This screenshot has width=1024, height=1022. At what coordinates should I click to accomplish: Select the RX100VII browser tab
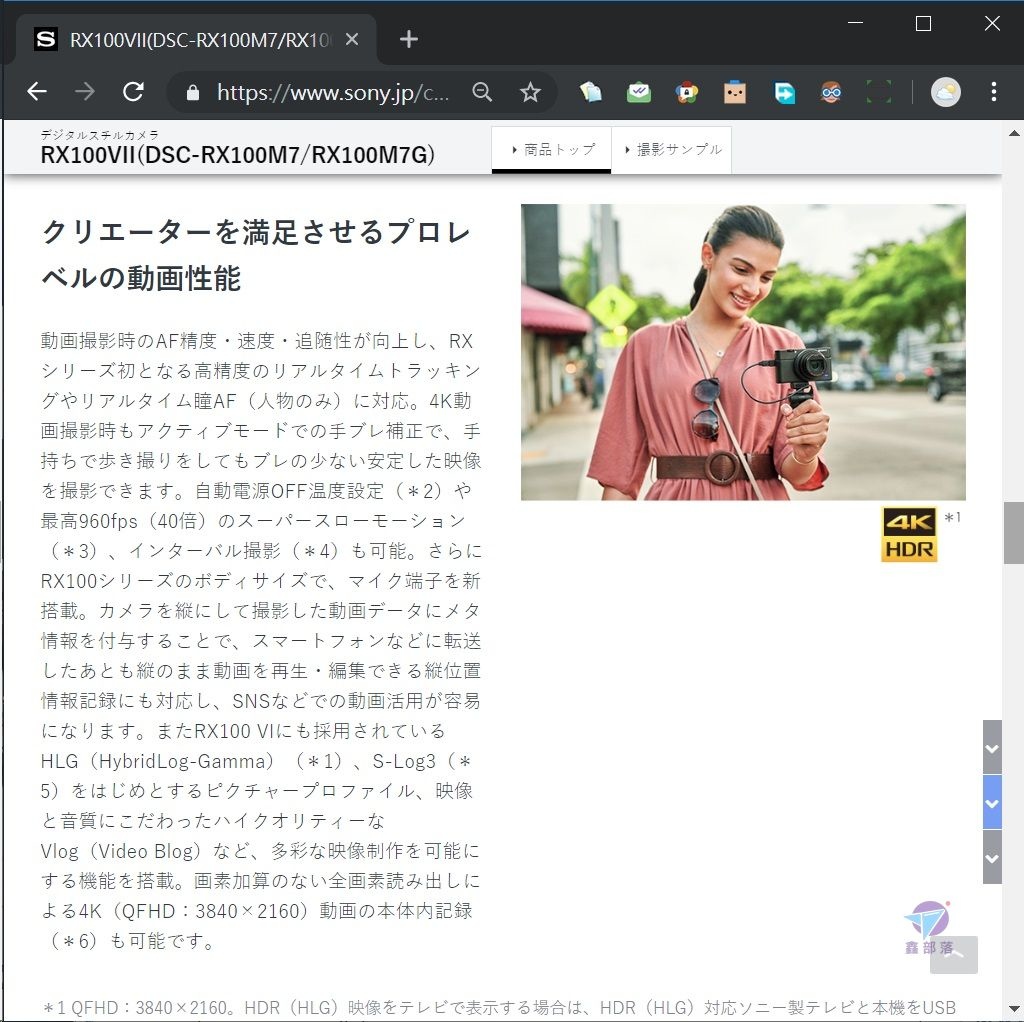click(195, 39)
